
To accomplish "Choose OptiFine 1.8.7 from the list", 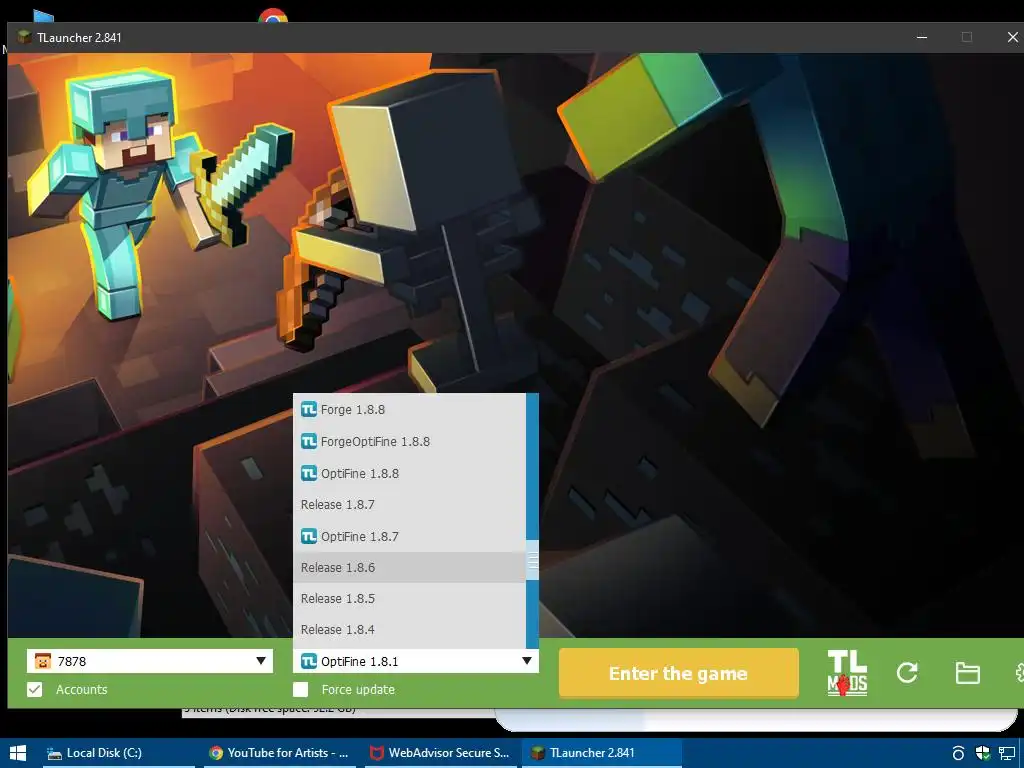I will point(409,536).
